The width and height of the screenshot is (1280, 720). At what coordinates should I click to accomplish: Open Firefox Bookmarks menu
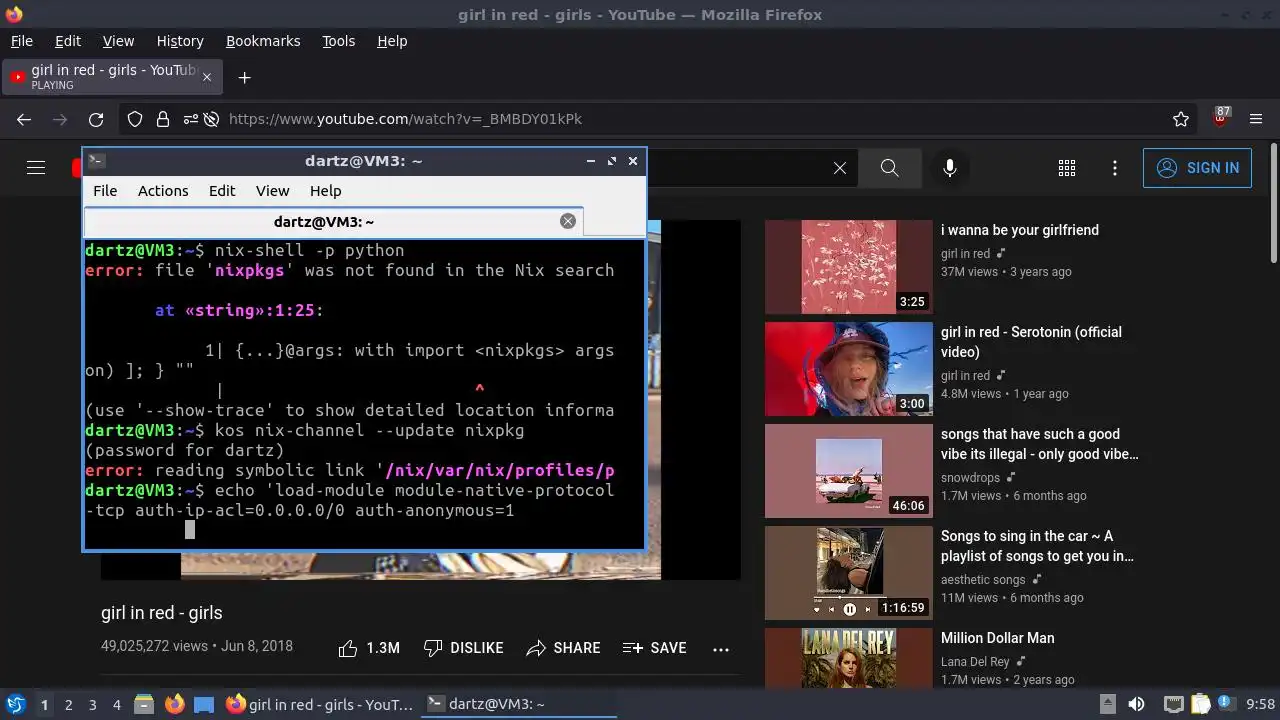point(263,41)
